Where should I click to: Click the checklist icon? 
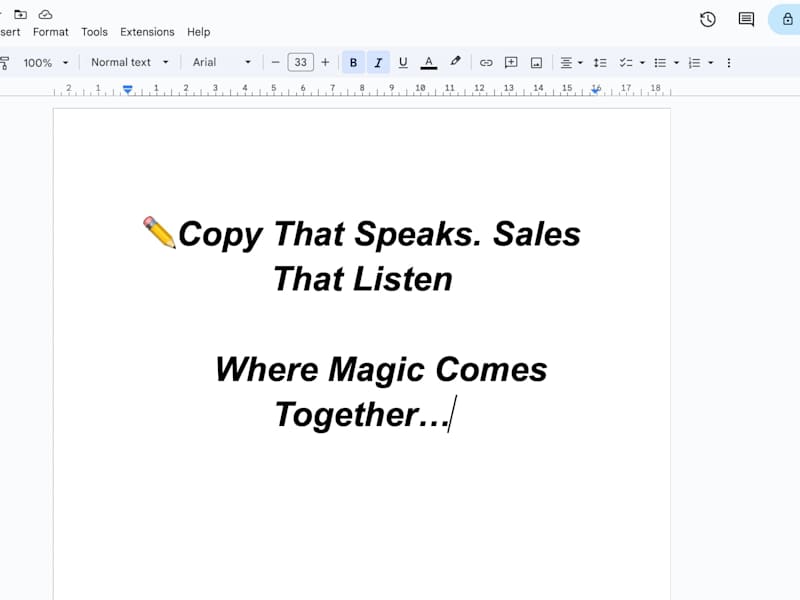coord(626,62)
